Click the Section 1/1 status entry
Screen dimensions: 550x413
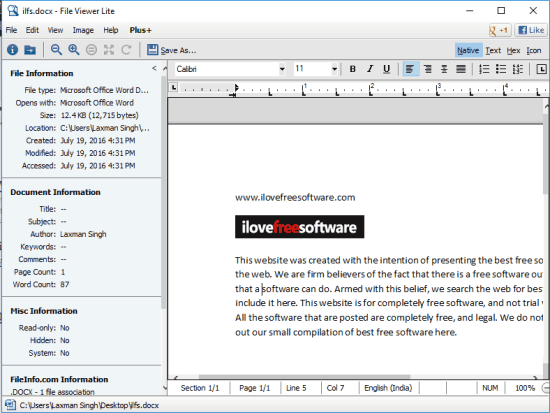[x=200, y=388]
